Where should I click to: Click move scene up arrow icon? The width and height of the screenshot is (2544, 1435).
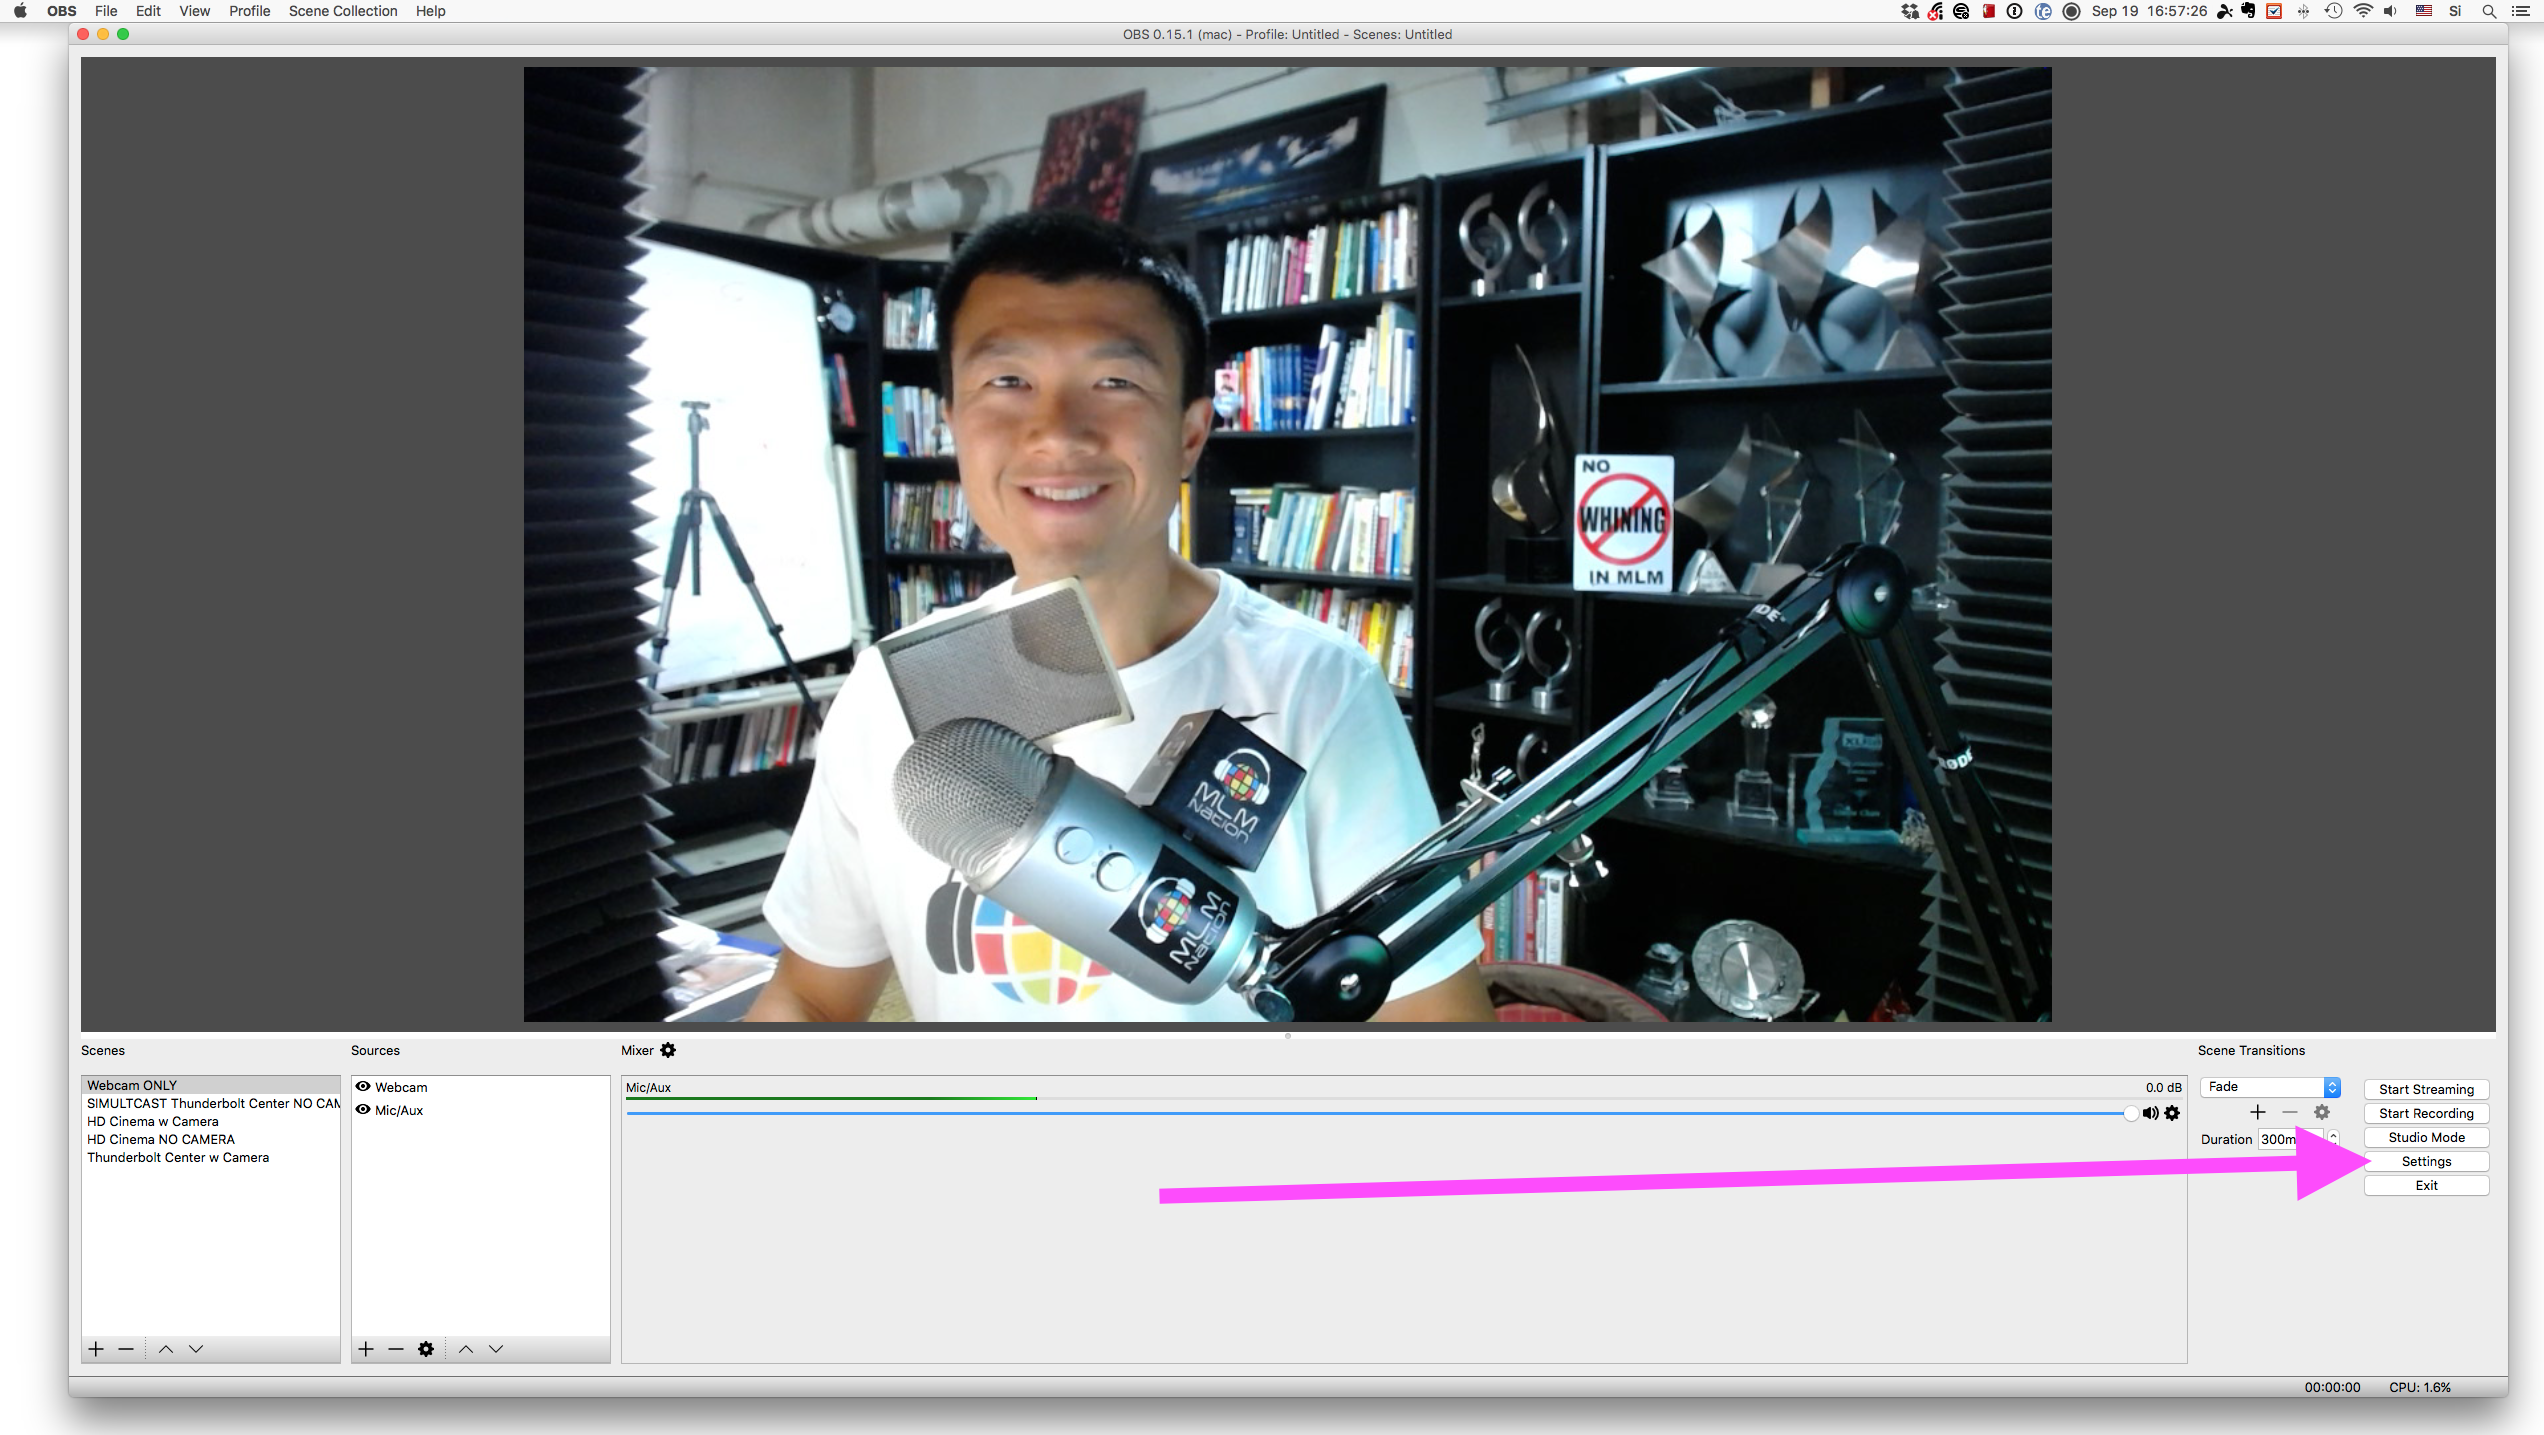click(x=164, y=1348)
